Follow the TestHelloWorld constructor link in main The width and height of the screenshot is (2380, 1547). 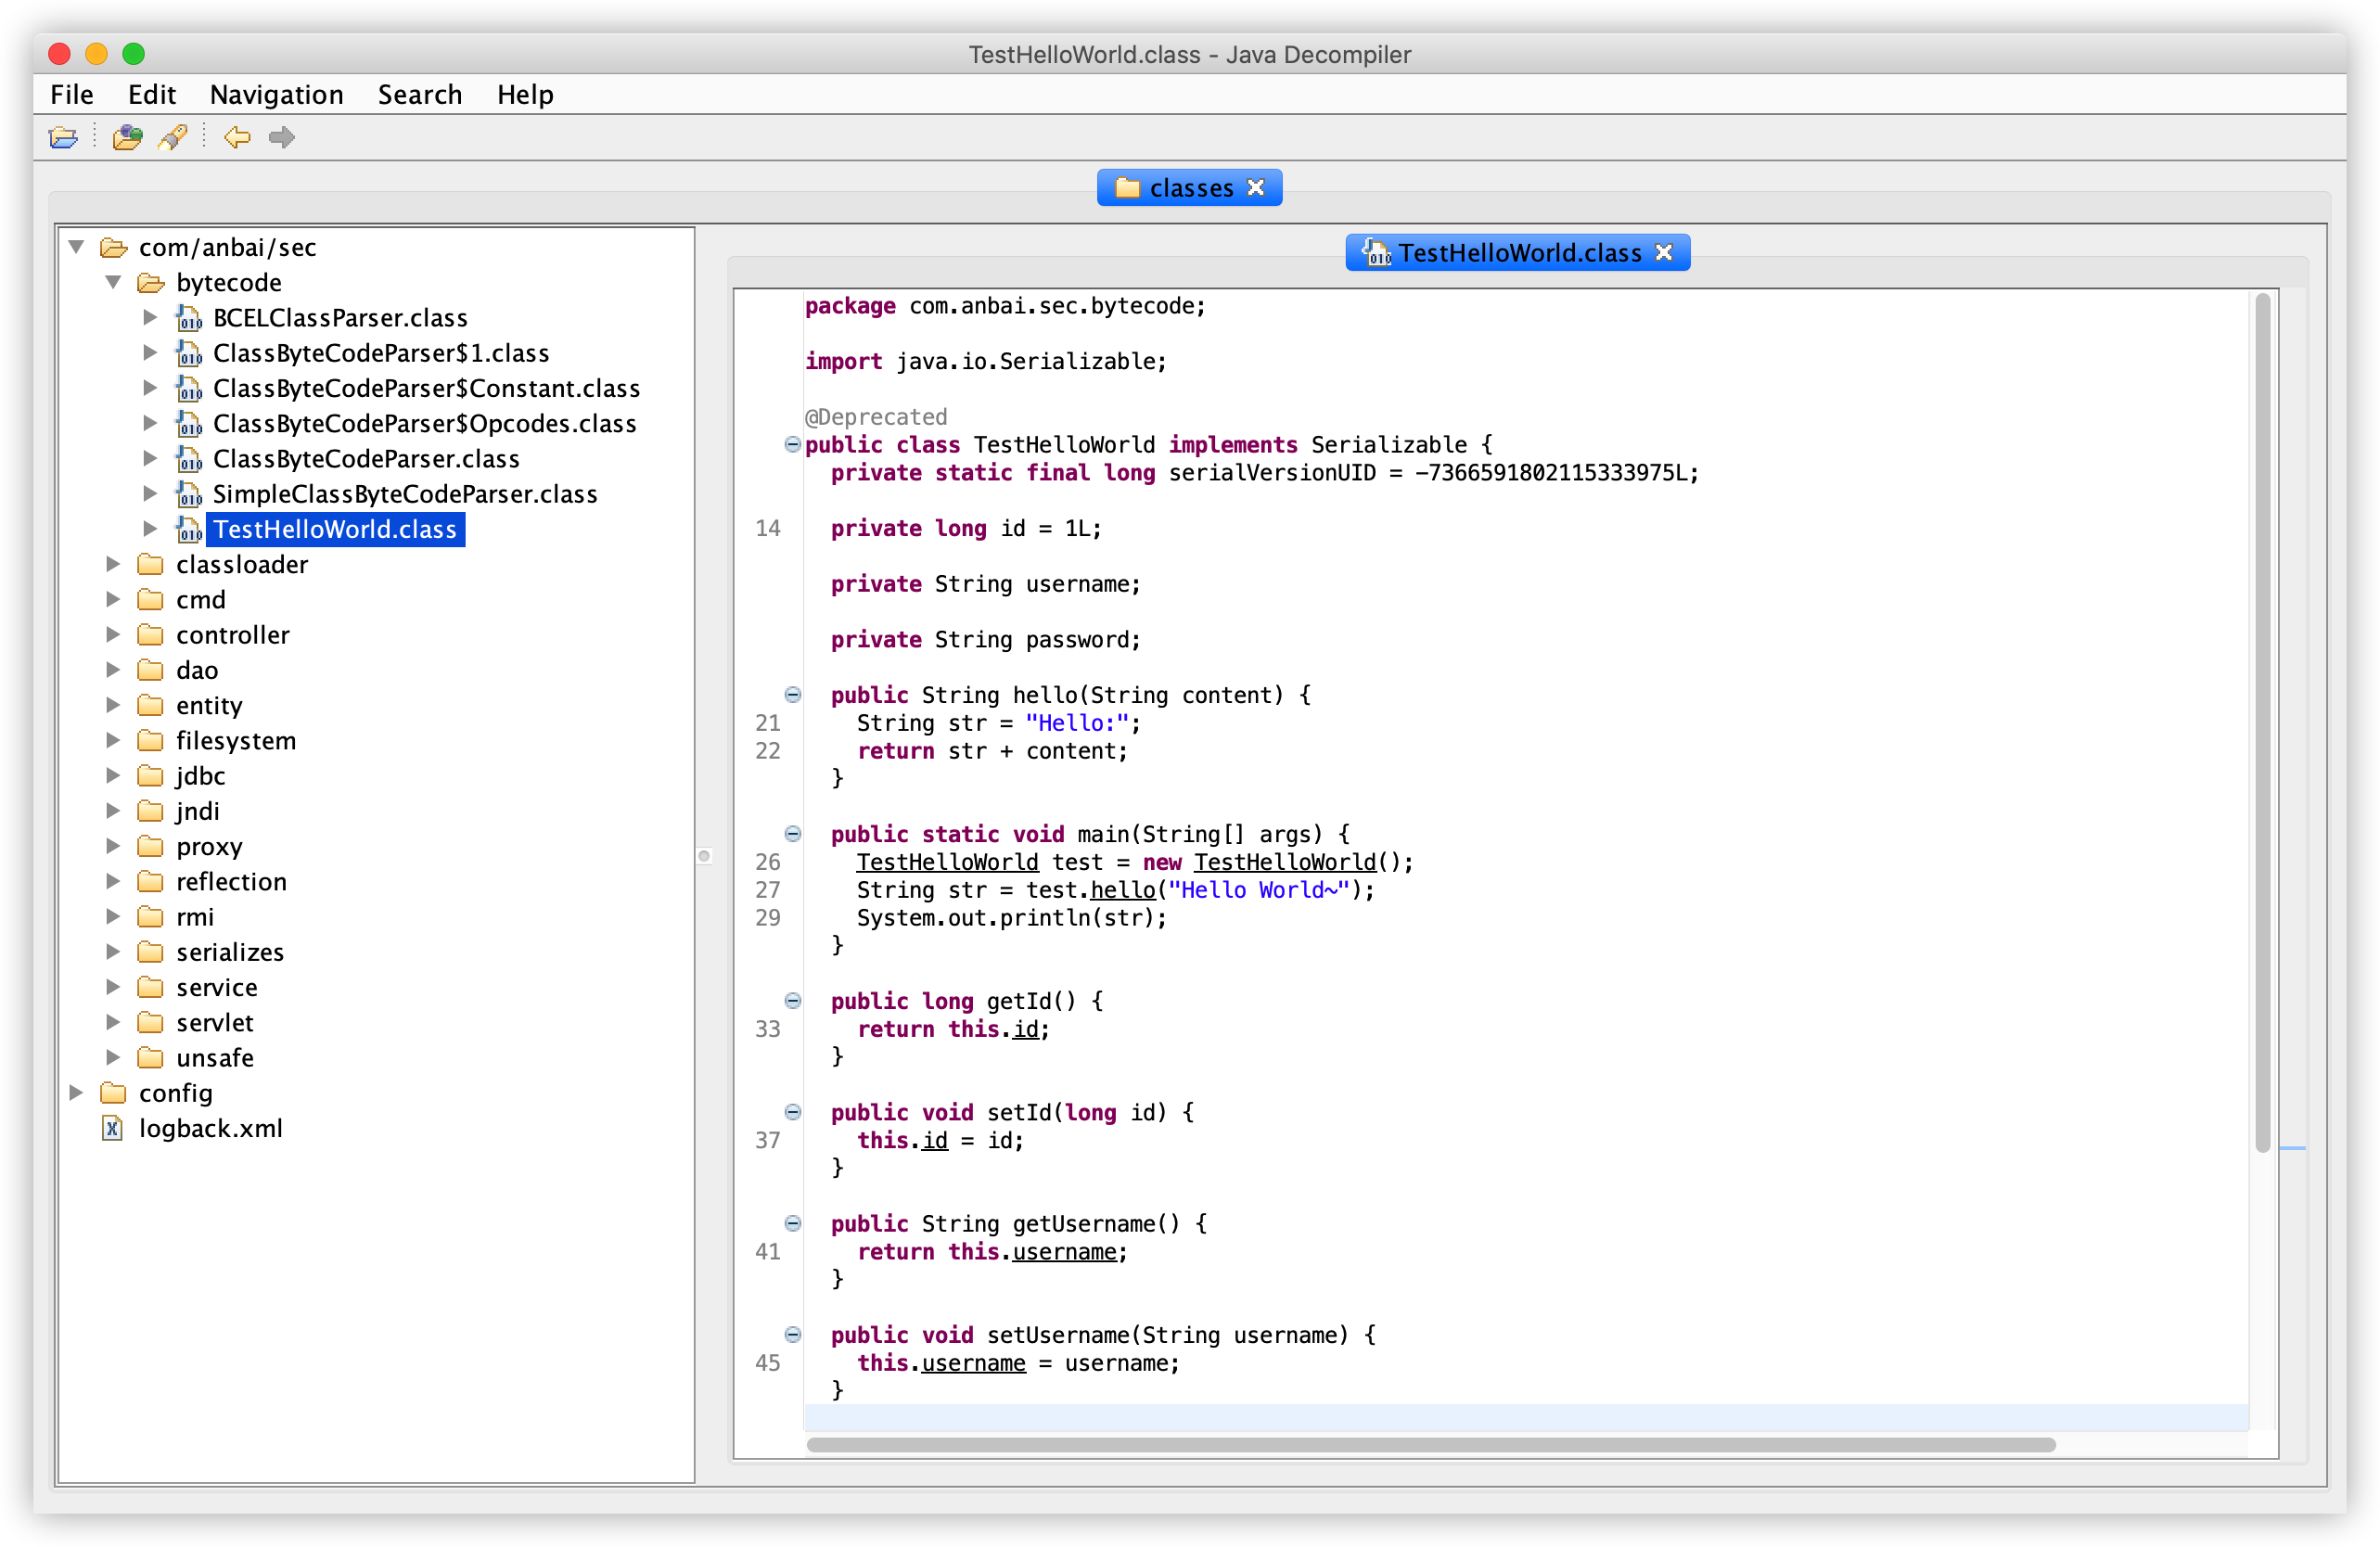click(1284, 862)
